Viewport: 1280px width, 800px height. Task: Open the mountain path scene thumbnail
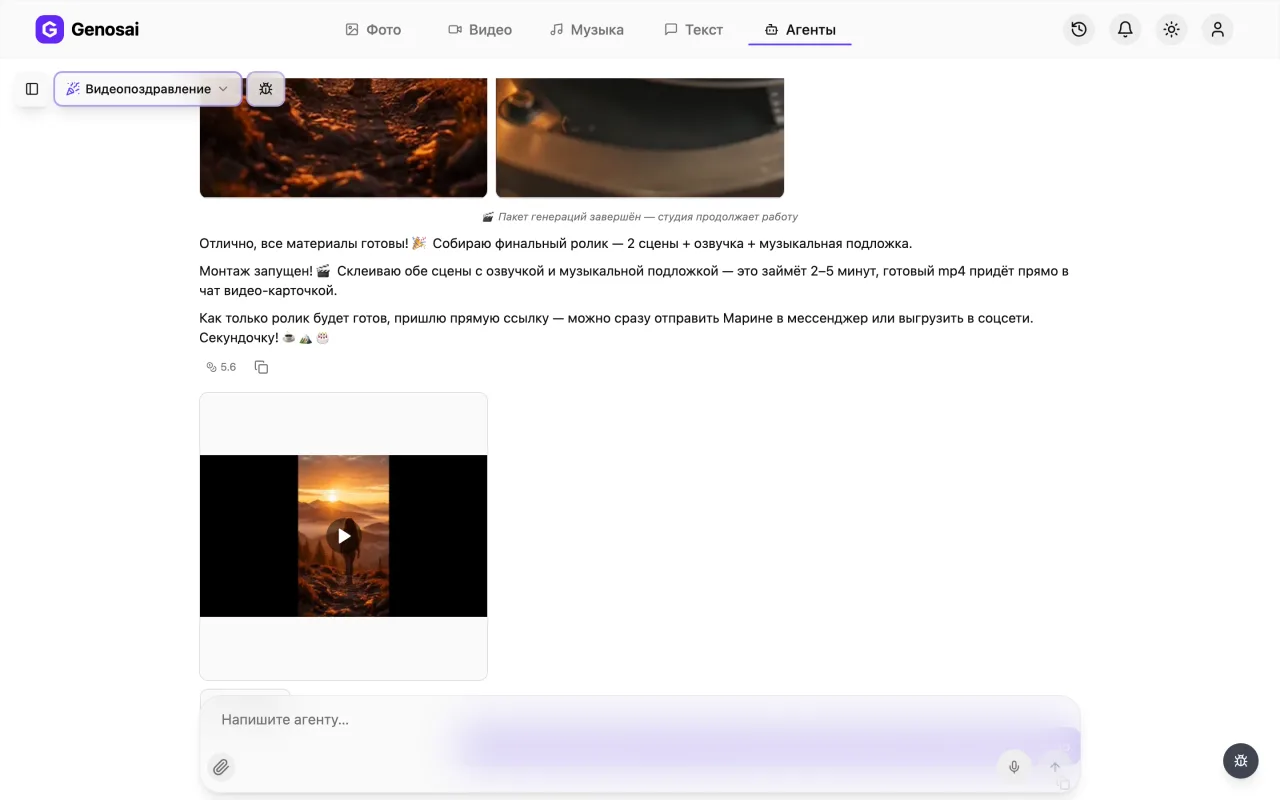point(343,137)
